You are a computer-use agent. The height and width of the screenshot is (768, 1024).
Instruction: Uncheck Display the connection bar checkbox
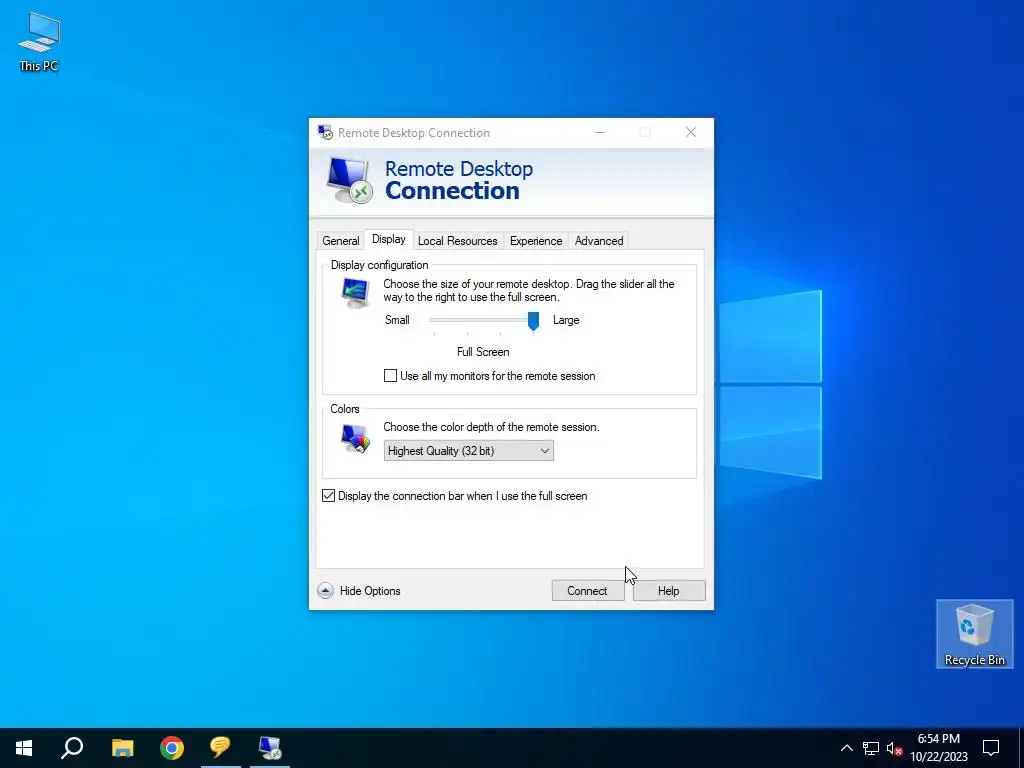point(328,496)
